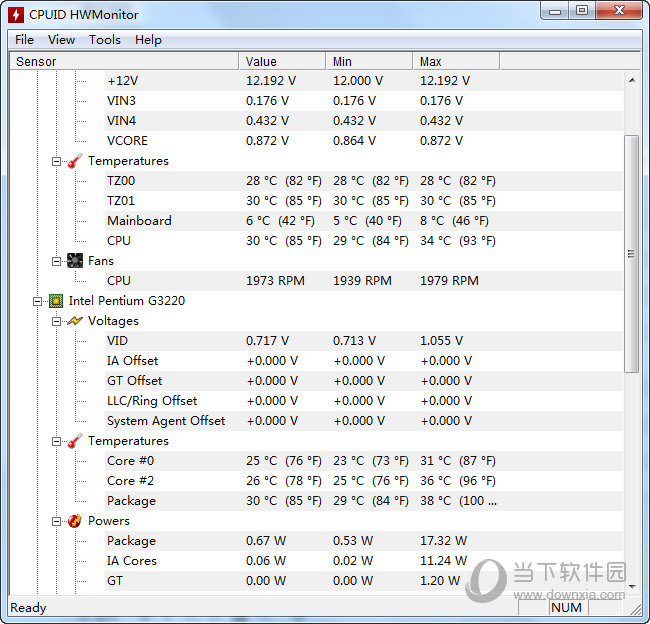Collapse the Fans section
Viewport: 650px width, 624px height.
56,261
